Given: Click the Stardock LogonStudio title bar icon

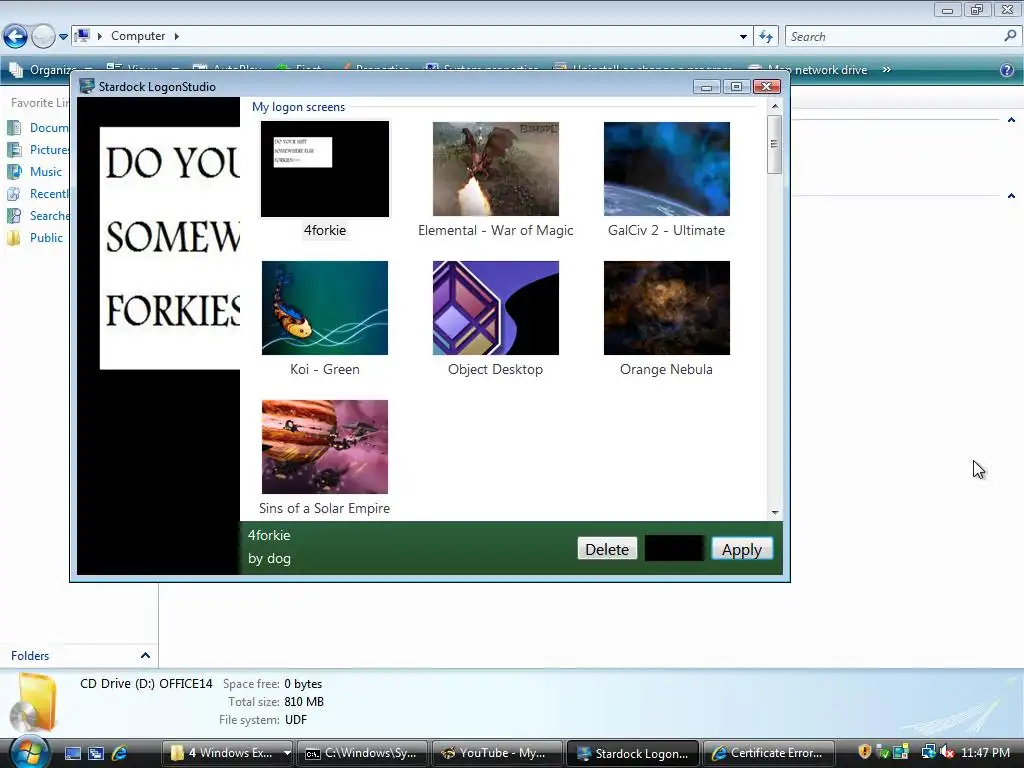Looking at the screenshot, I should point(87,86).
